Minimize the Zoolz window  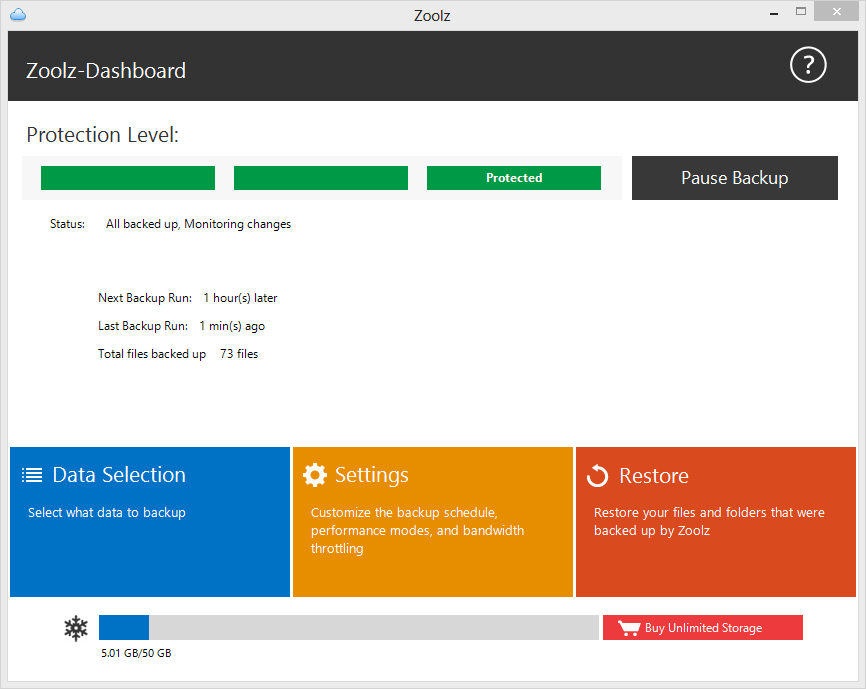(x=774, y=12)
